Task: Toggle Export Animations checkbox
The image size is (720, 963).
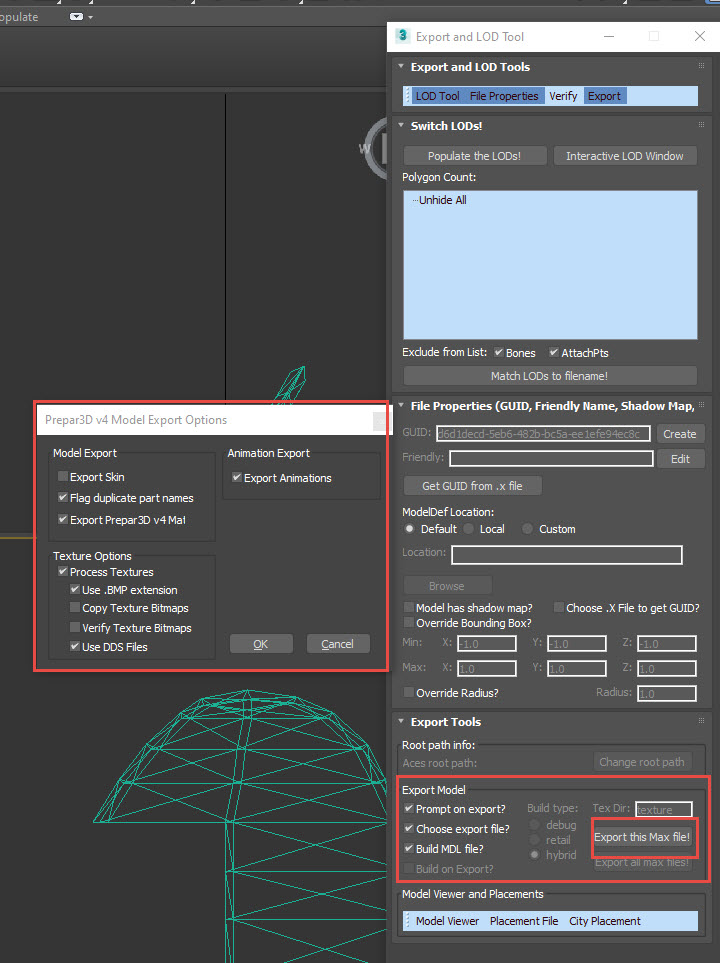Action: click(x=237, y=477)
